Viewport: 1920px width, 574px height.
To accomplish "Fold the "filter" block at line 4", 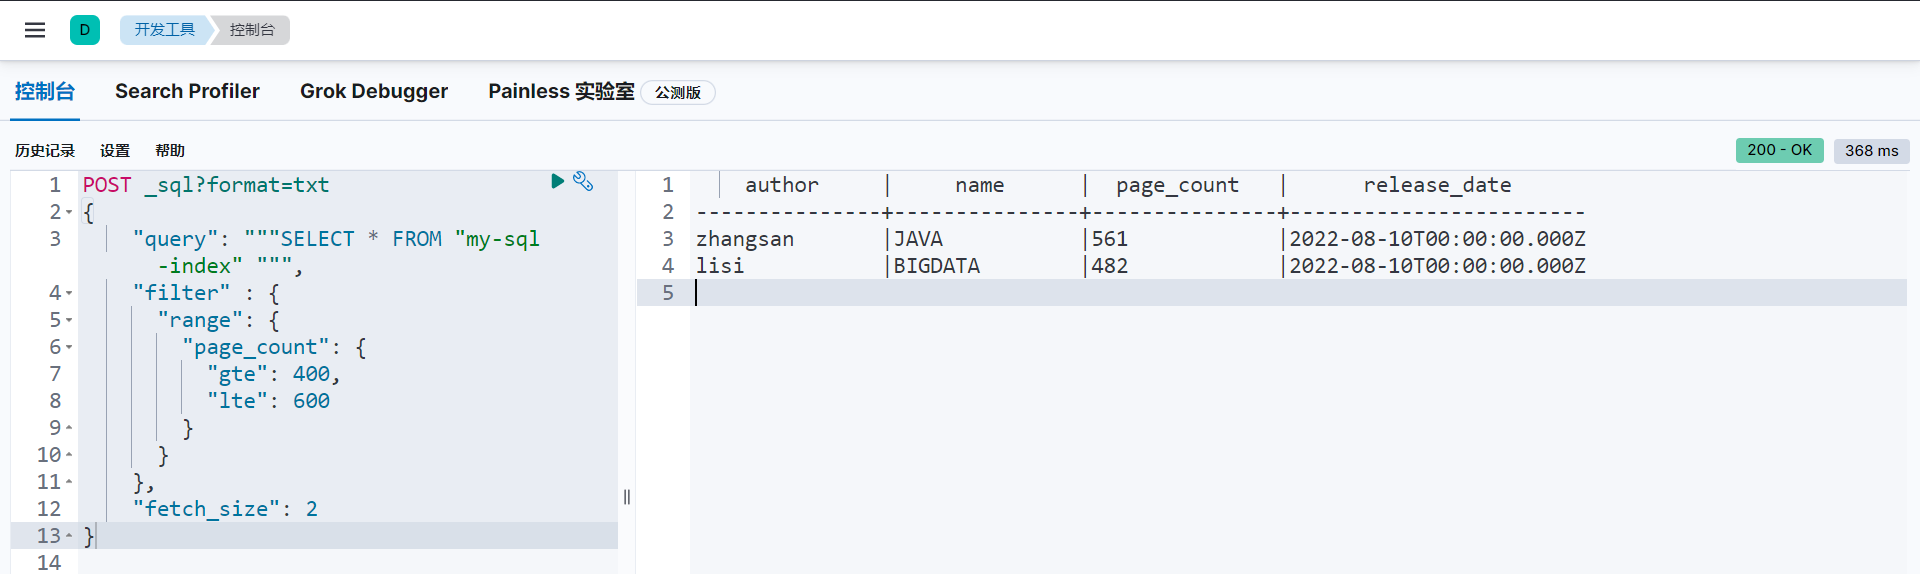I will tap(69, 293).
